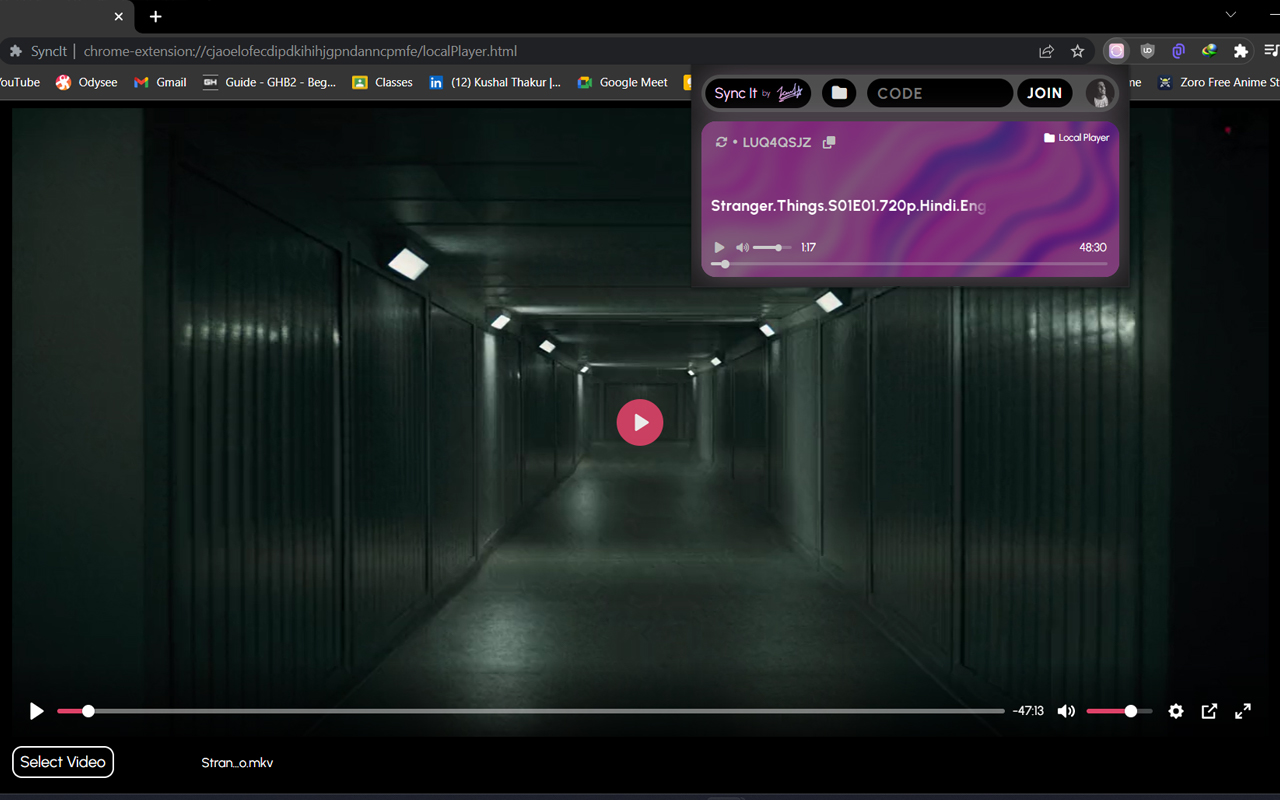
Task: Click the JOIN button
Action: pyautogui.click(x=1045, y=93)
